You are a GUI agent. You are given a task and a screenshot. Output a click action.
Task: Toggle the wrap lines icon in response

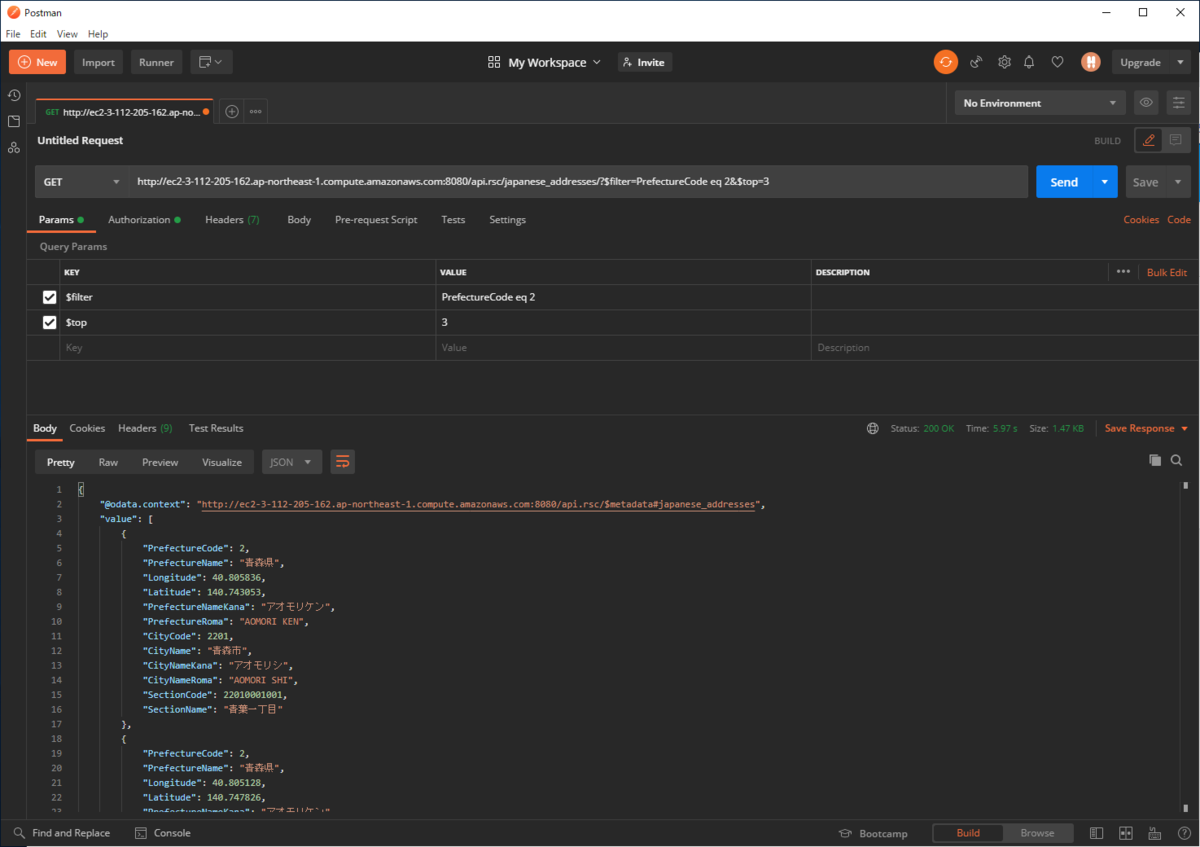coord(343,462)
